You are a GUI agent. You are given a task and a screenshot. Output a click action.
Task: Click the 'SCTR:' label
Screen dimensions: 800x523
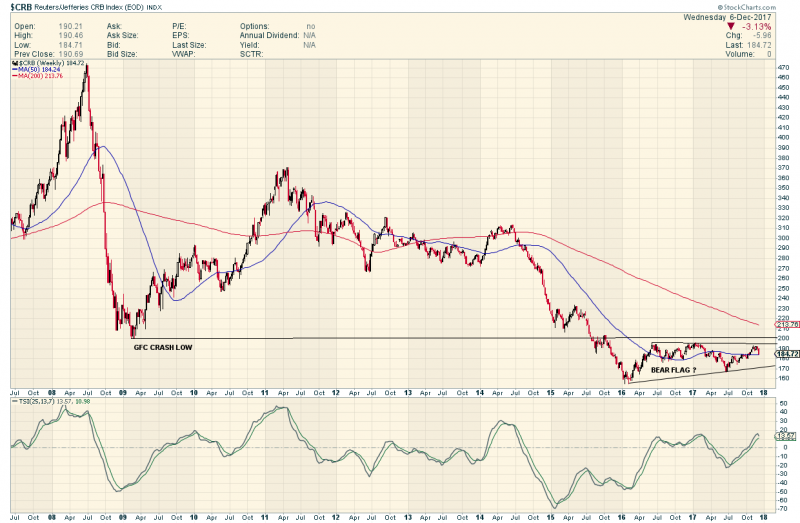pyautogui.click(x=251, y=54)
